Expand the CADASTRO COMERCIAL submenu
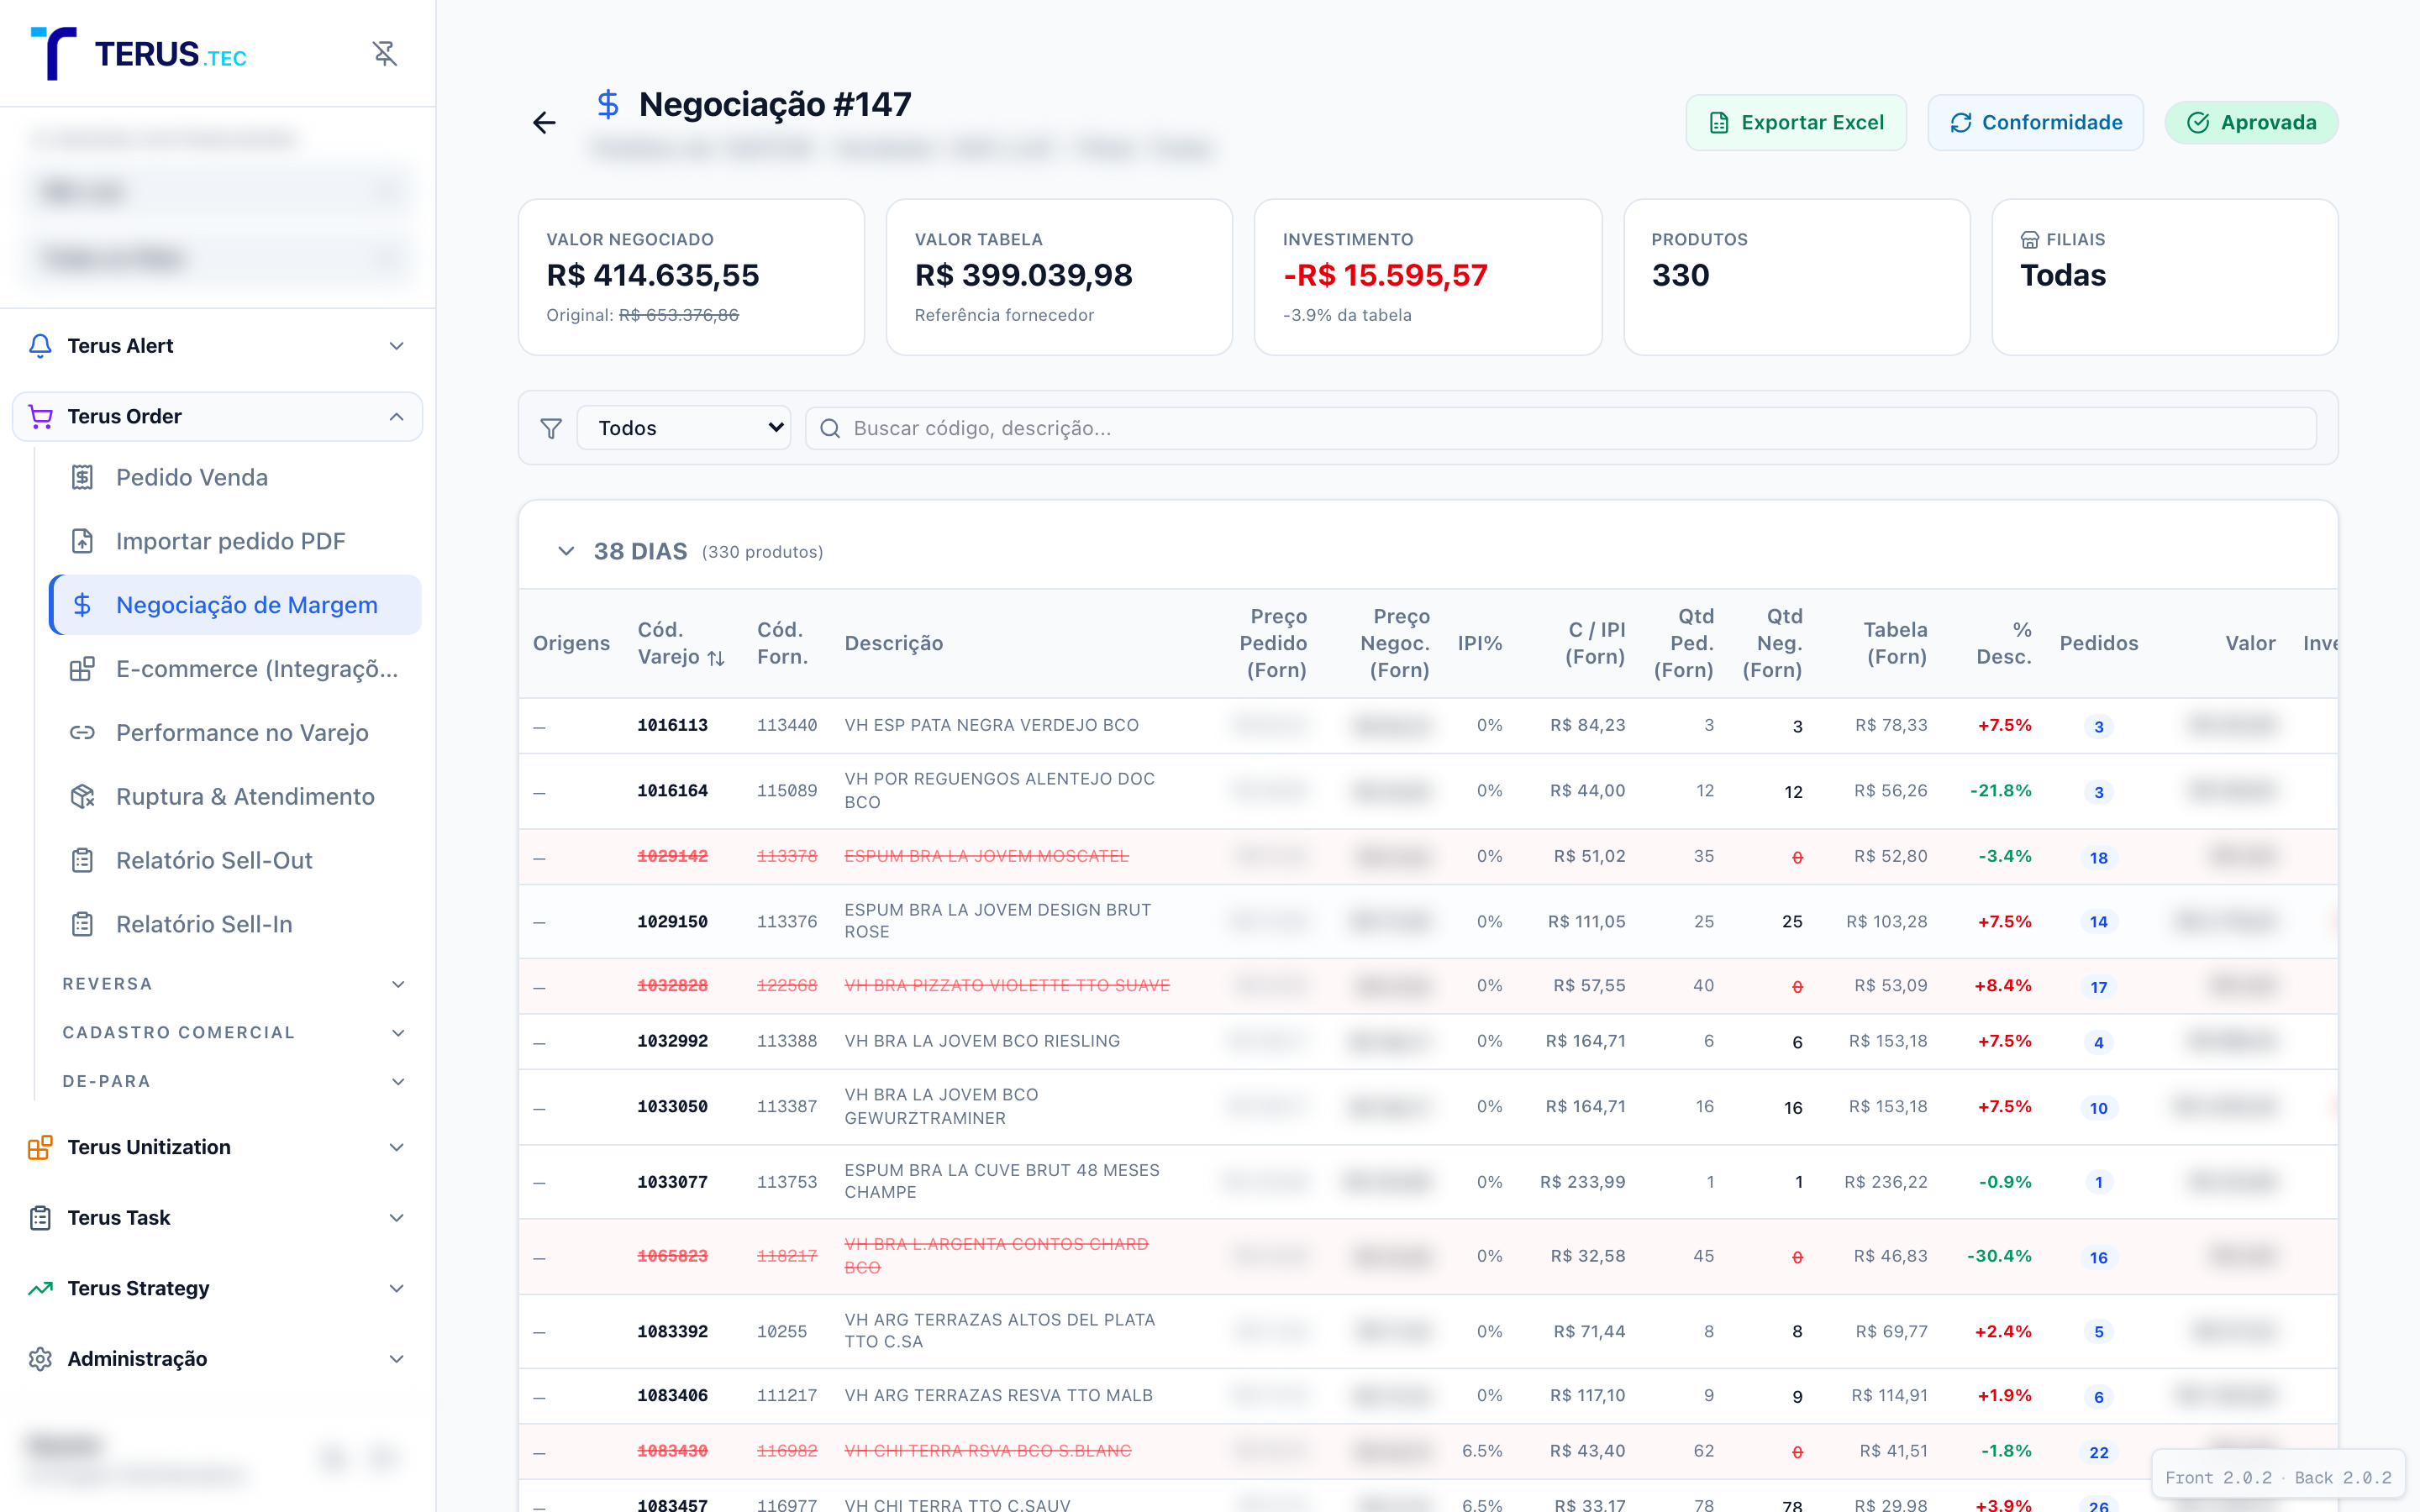 (398, 1033)
